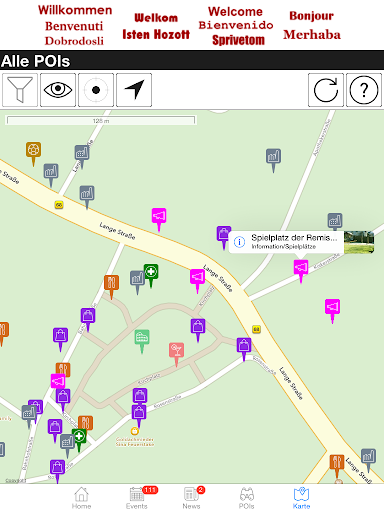This screenshot has height=512, width=384.
Task: Switch to the POIs binoculars tab
Action: 247,498
